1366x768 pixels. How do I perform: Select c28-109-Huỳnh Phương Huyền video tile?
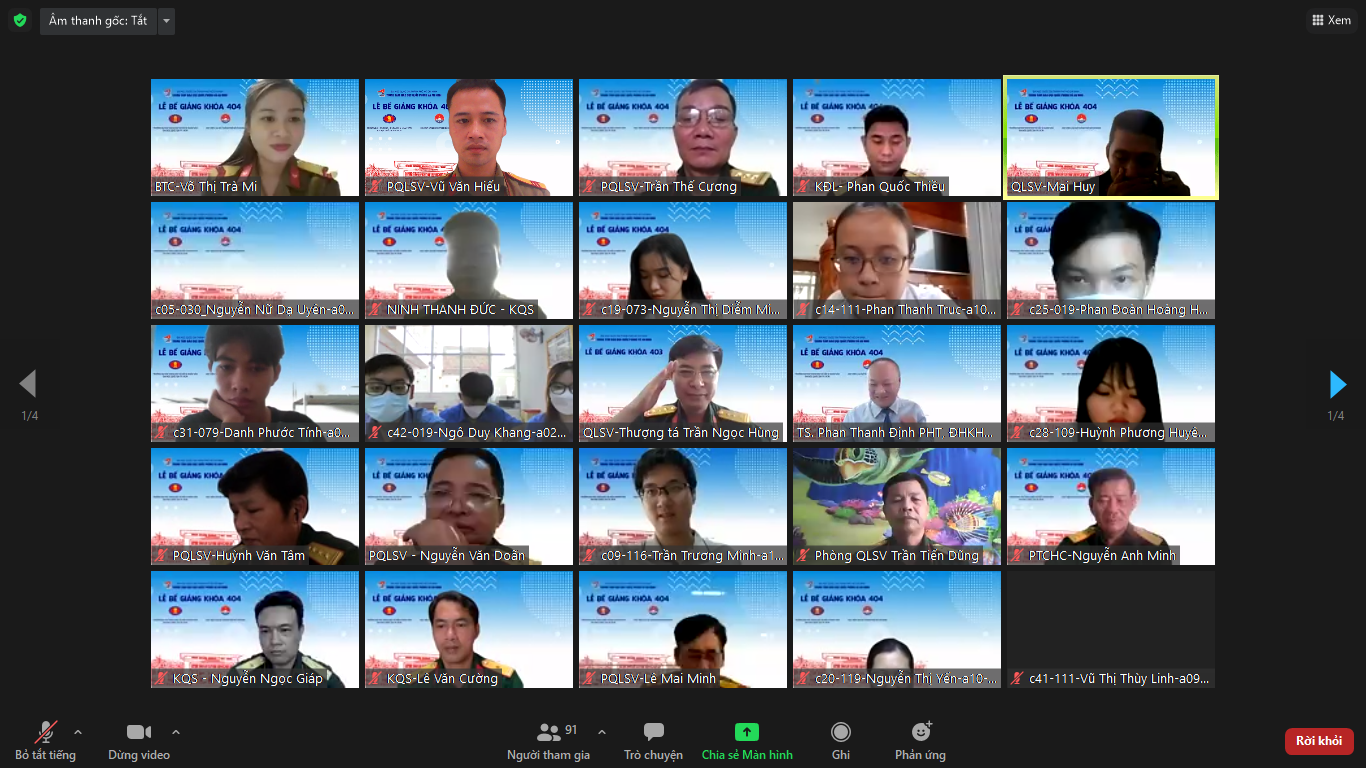click(x=1111, y=383)
